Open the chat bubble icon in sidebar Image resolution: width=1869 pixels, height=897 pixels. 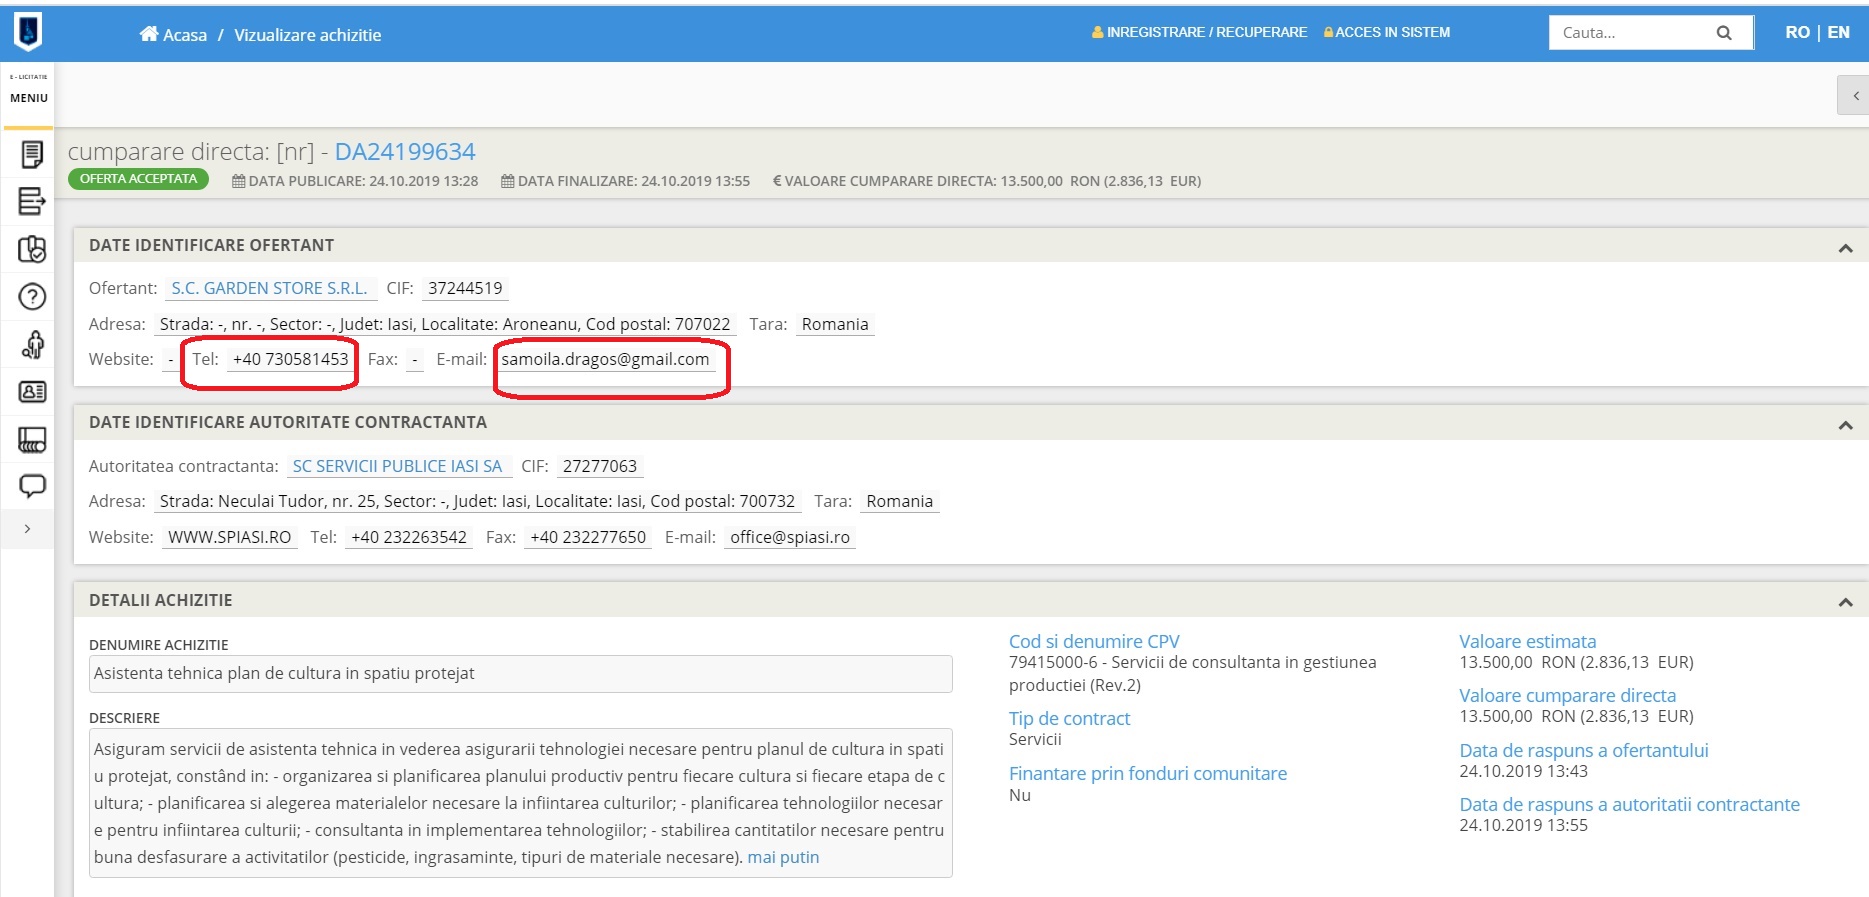pyautogui.click(x=32, y=487)
